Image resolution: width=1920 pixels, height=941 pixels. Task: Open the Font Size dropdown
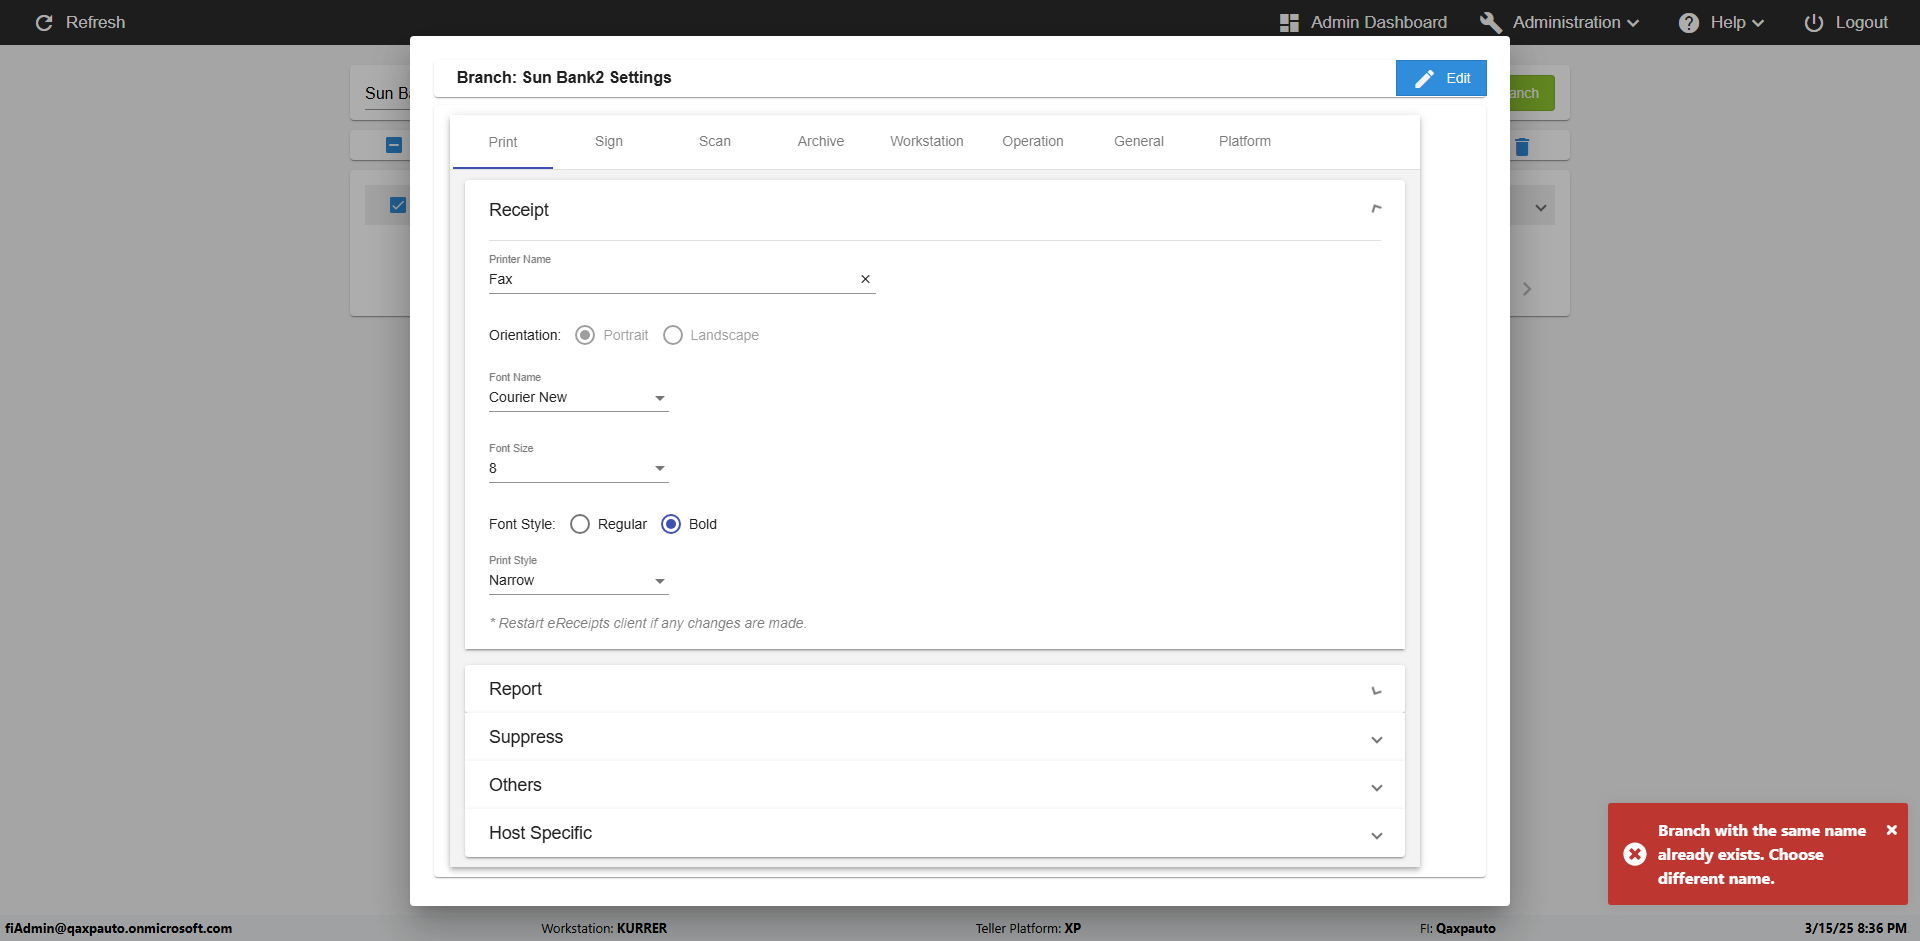click(578, 469)
